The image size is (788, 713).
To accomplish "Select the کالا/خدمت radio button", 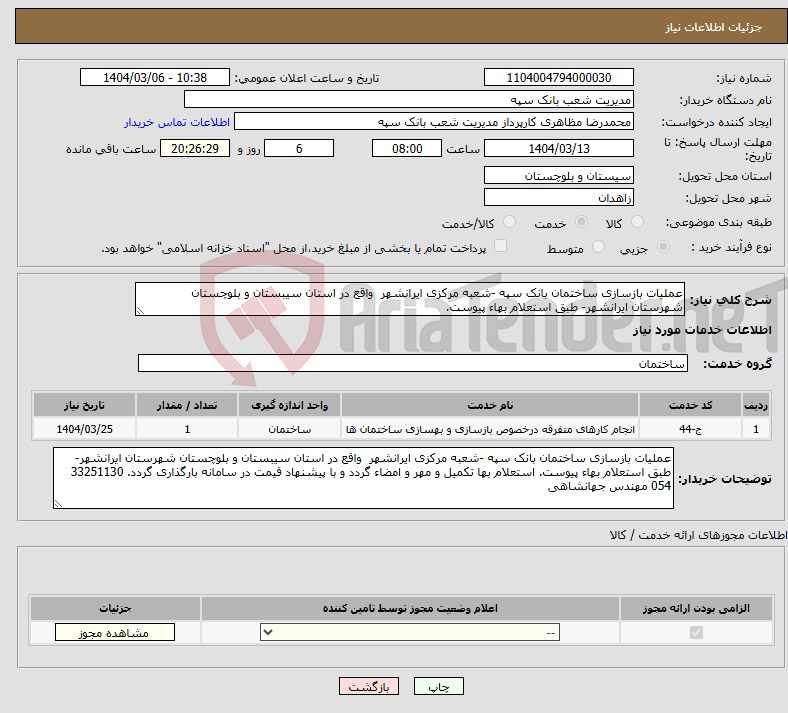I will point(510,222).
